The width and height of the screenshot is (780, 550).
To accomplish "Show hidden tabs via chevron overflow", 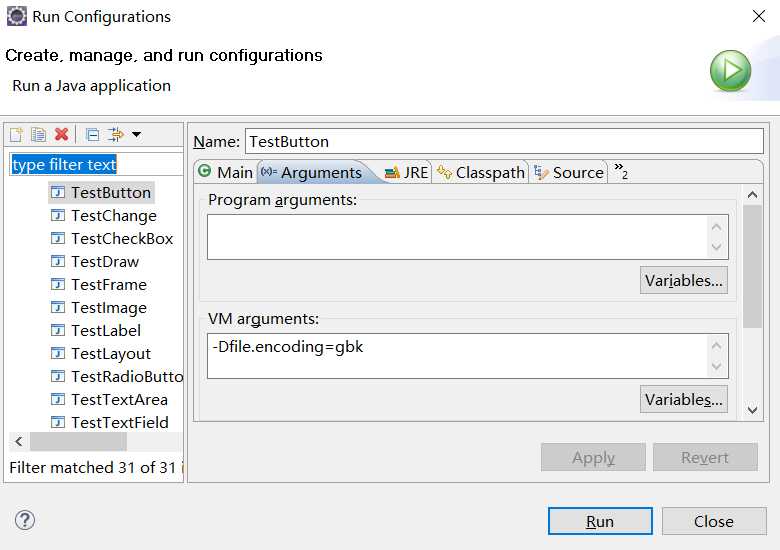I will tap(620, 171).
